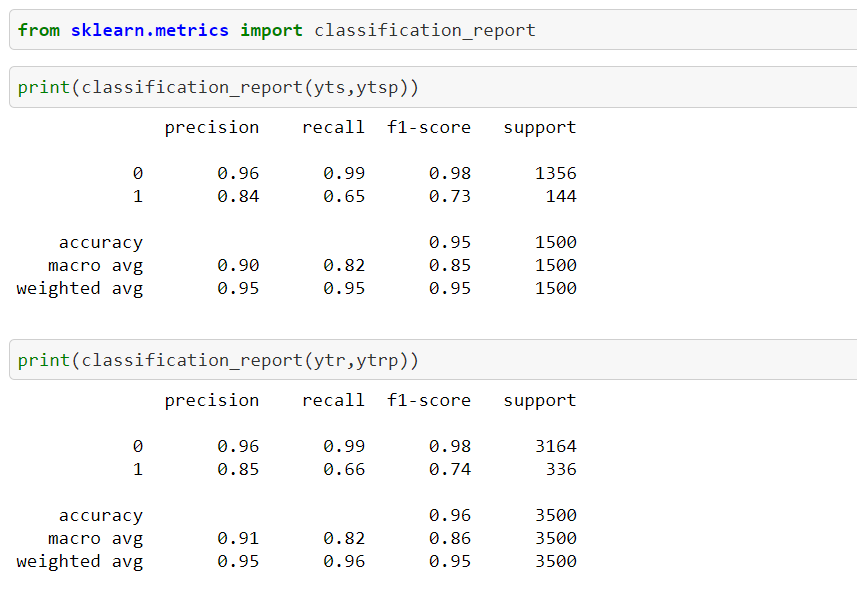Image resolution: width=857 pixels, height=609 pixels.
Task: Click support value 336 in second report
Action: tap(561, 469)
